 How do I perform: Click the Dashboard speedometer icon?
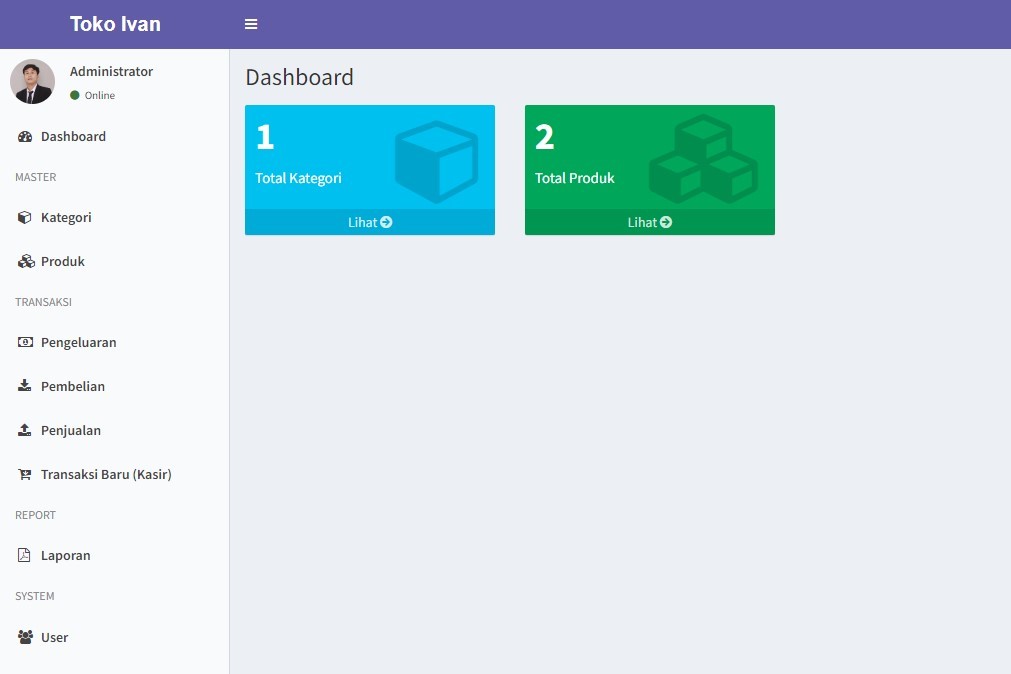26,137
